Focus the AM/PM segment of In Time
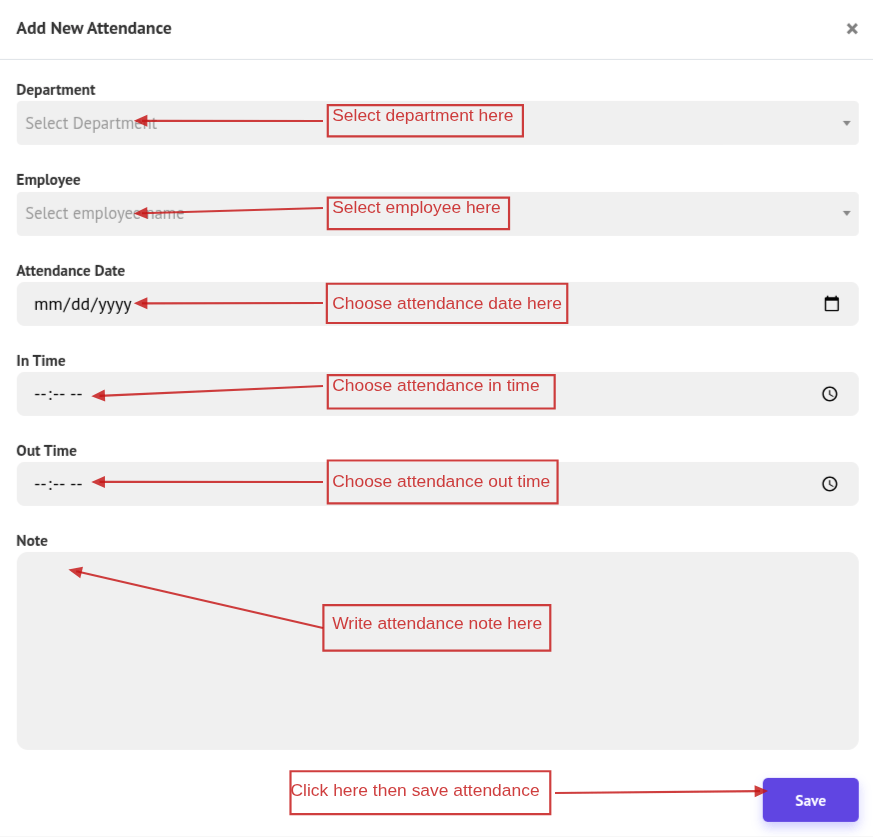This screenshot has height=837, width=873. point(76,394)
